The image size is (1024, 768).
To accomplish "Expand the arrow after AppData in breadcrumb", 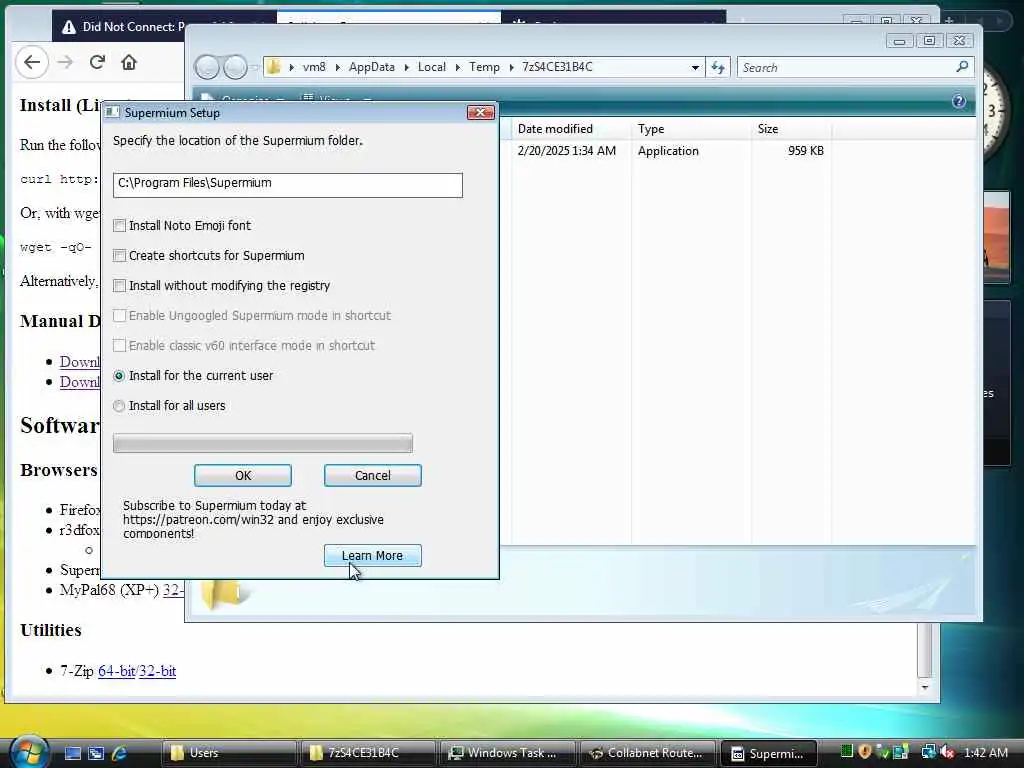I will tap(406, 67).
